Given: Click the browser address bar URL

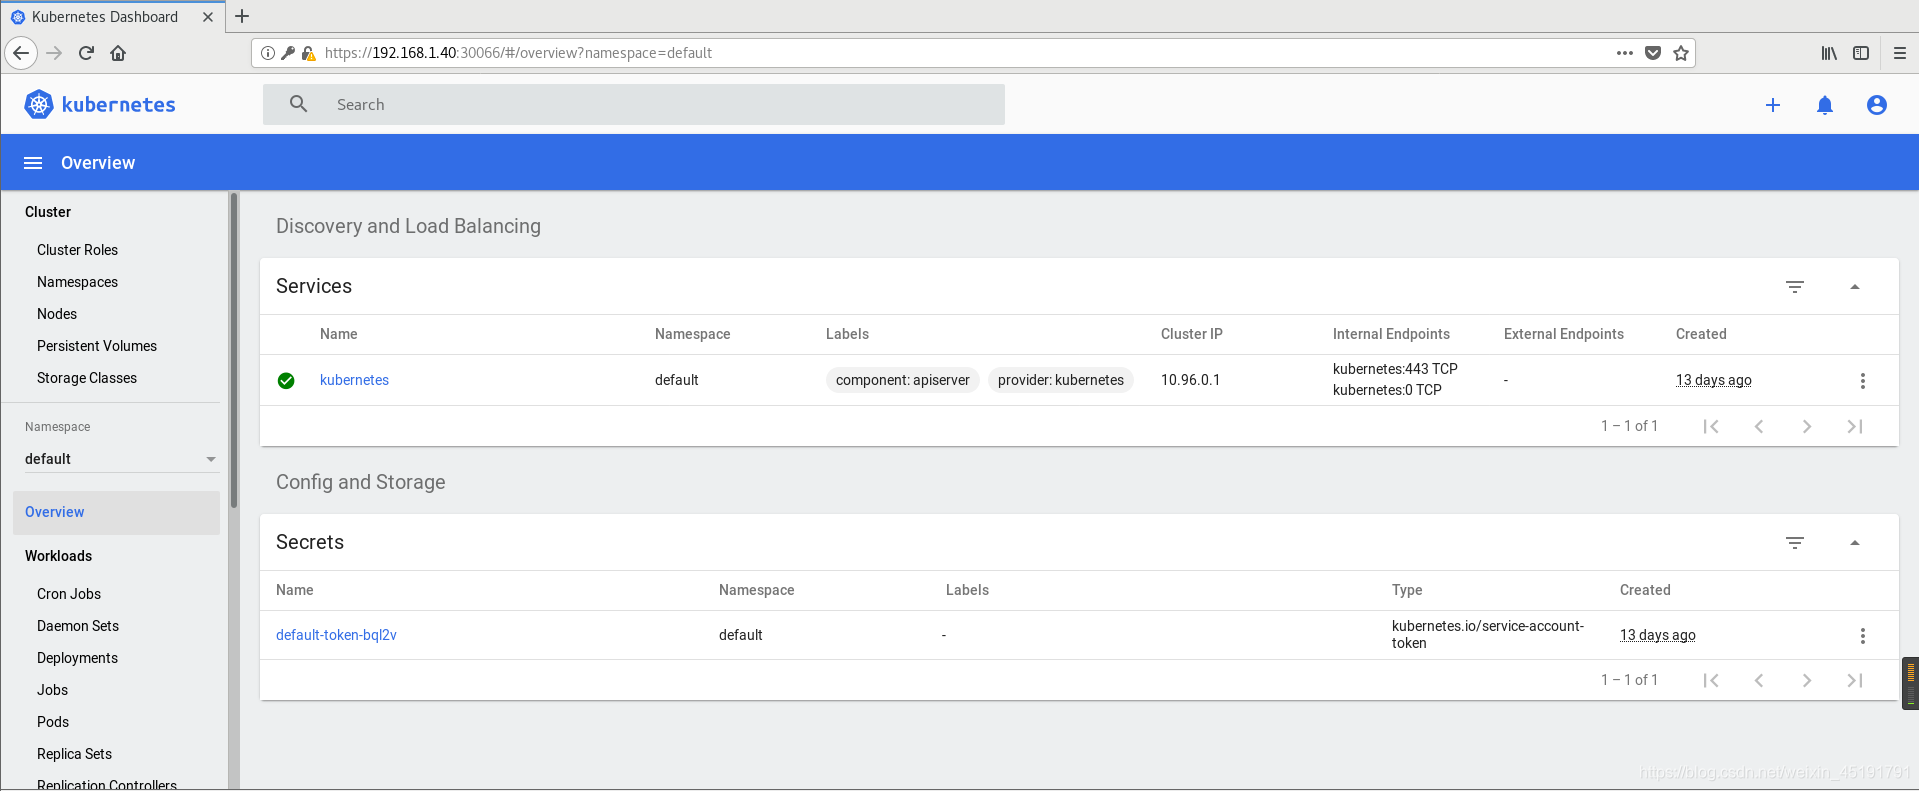Looking at the screenshot, I should point(518,53).
